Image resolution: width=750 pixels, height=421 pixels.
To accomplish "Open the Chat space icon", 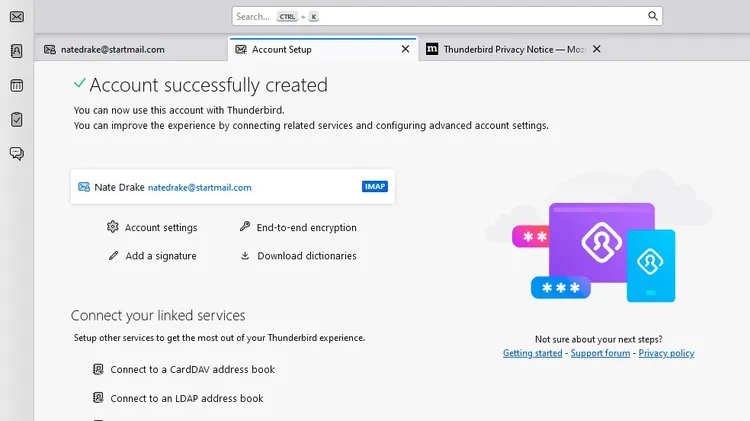I will [x=17, y=154].
